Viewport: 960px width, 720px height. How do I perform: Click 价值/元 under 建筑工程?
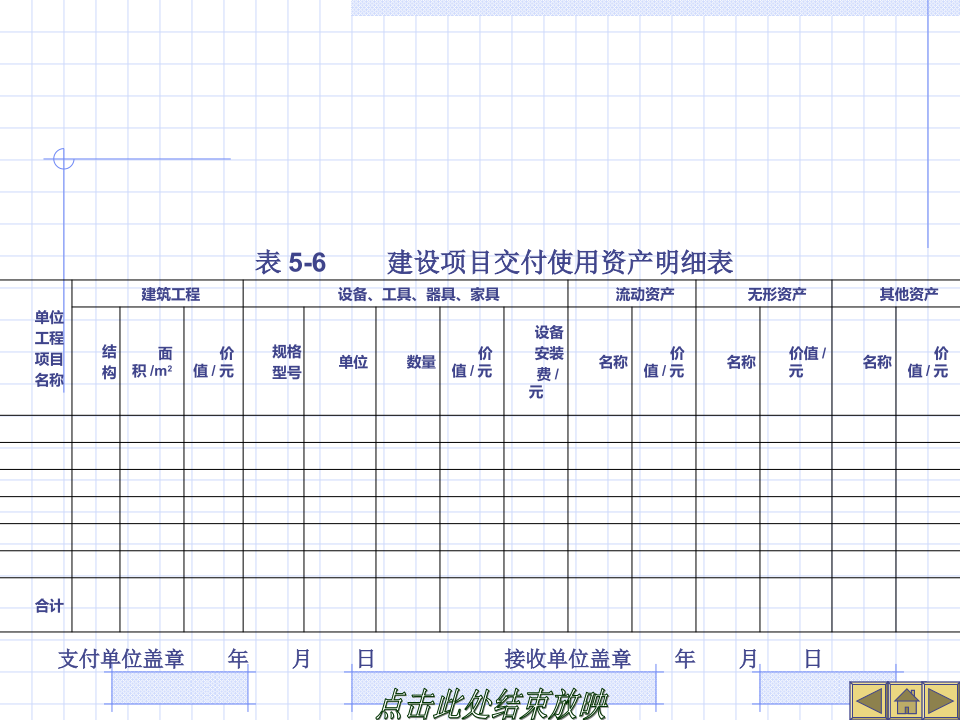[214, 362]
